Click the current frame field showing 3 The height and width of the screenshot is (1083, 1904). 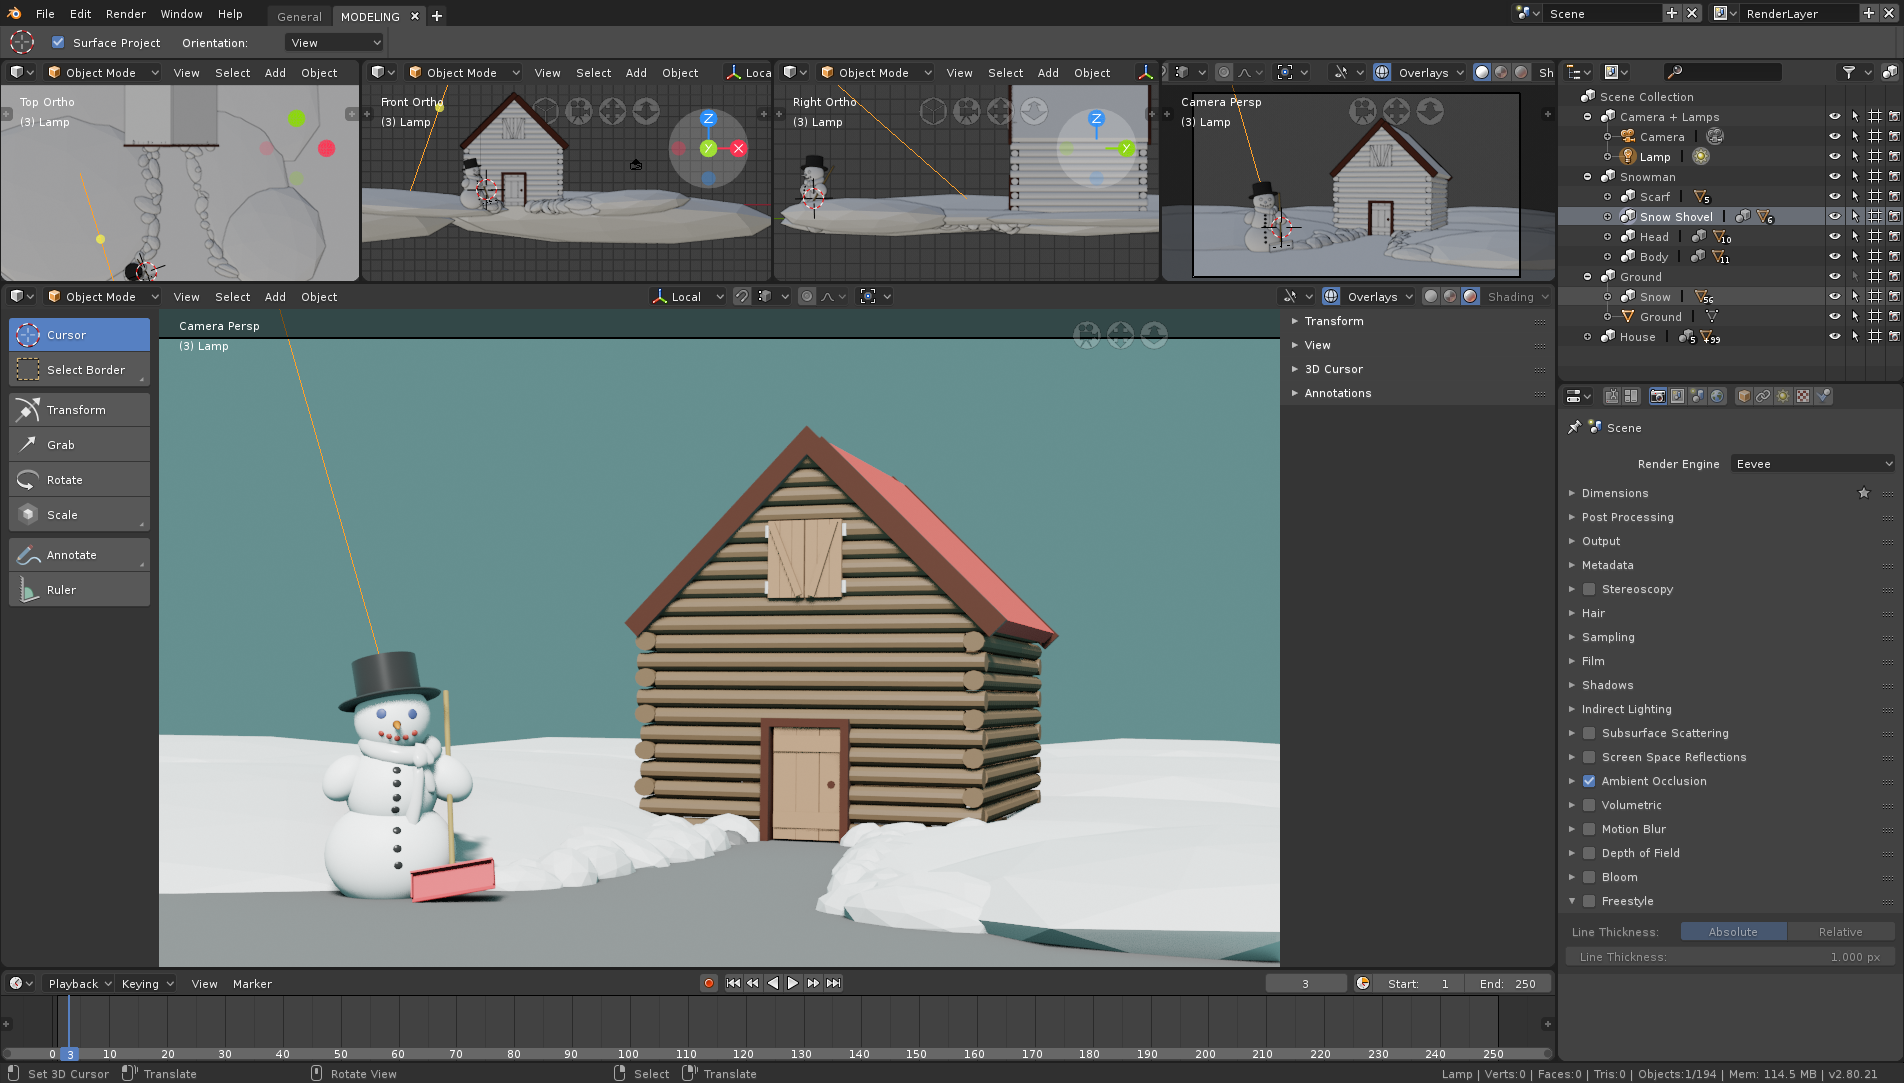click(1305, 983)
